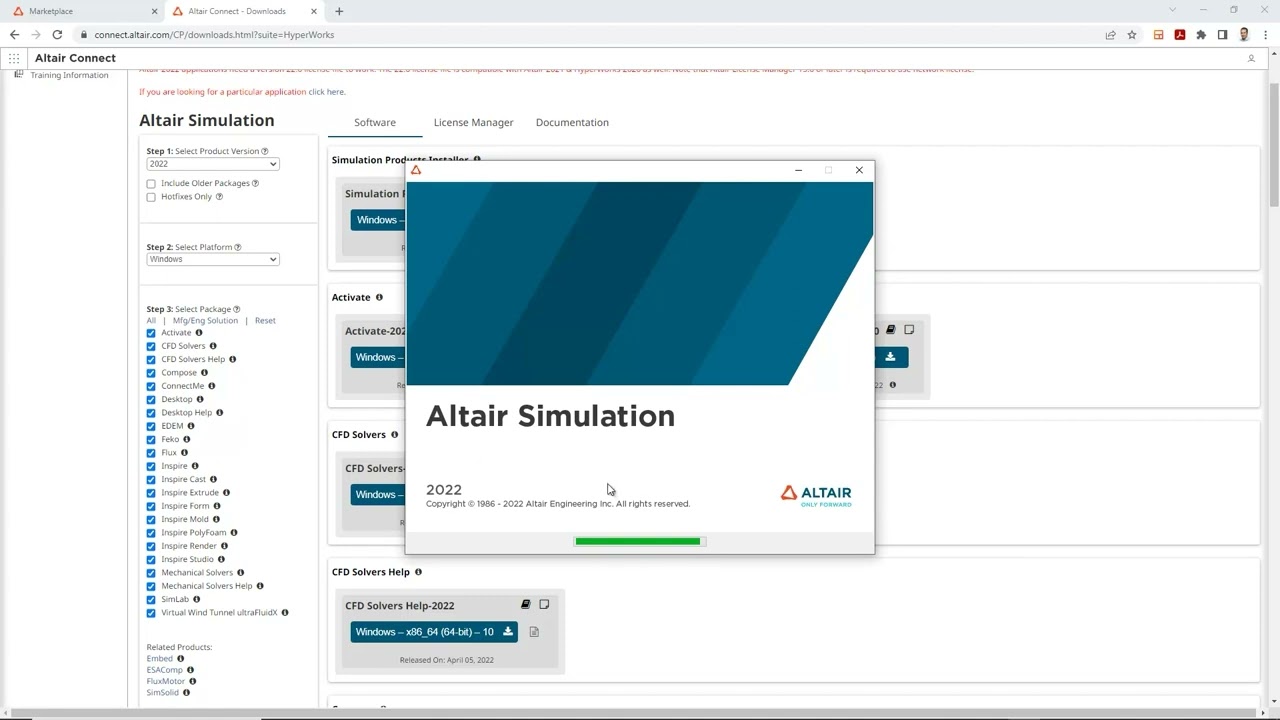Switch to the Documentation tab

pos(572,122)
